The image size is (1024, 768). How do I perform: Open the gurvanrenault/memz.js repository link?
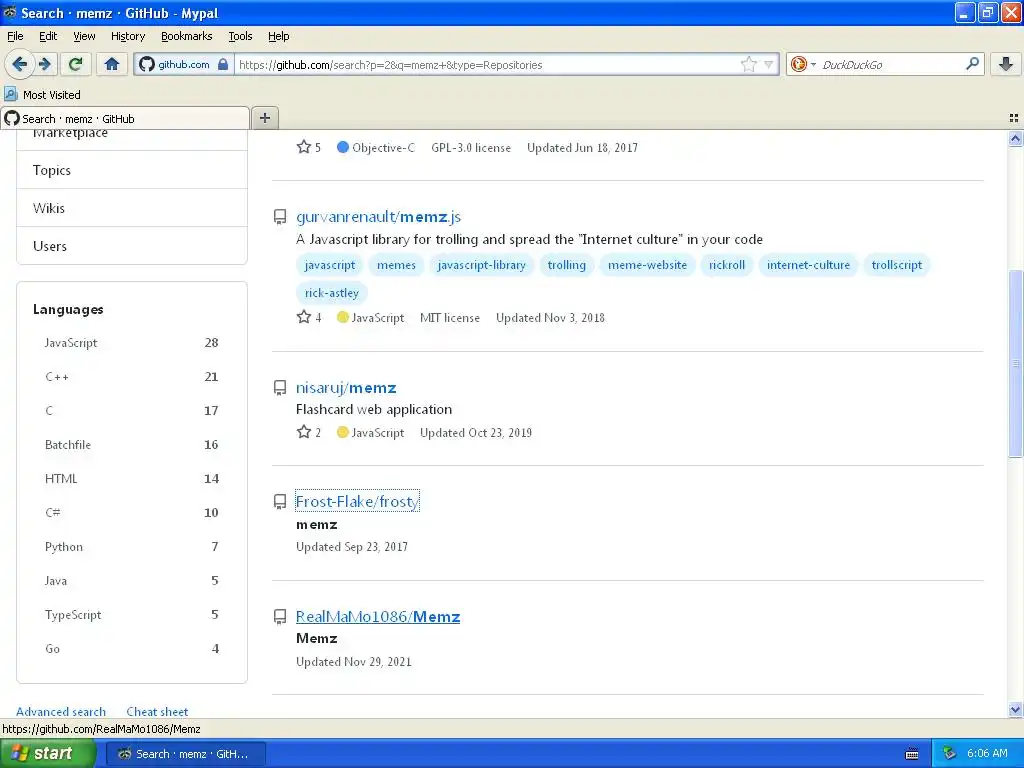pos(378,217)
